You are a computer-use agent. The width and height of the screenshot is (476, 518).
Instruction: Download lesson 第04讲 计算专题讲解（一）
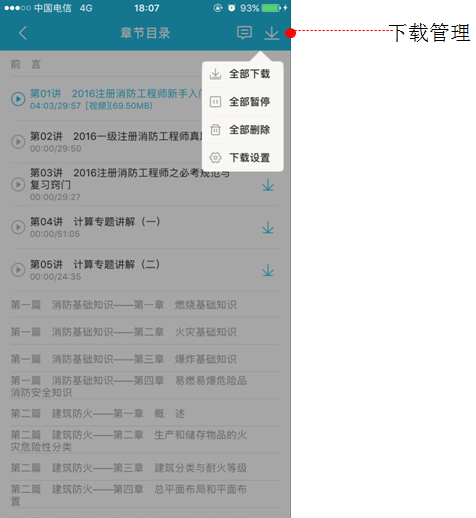point(268,228)
